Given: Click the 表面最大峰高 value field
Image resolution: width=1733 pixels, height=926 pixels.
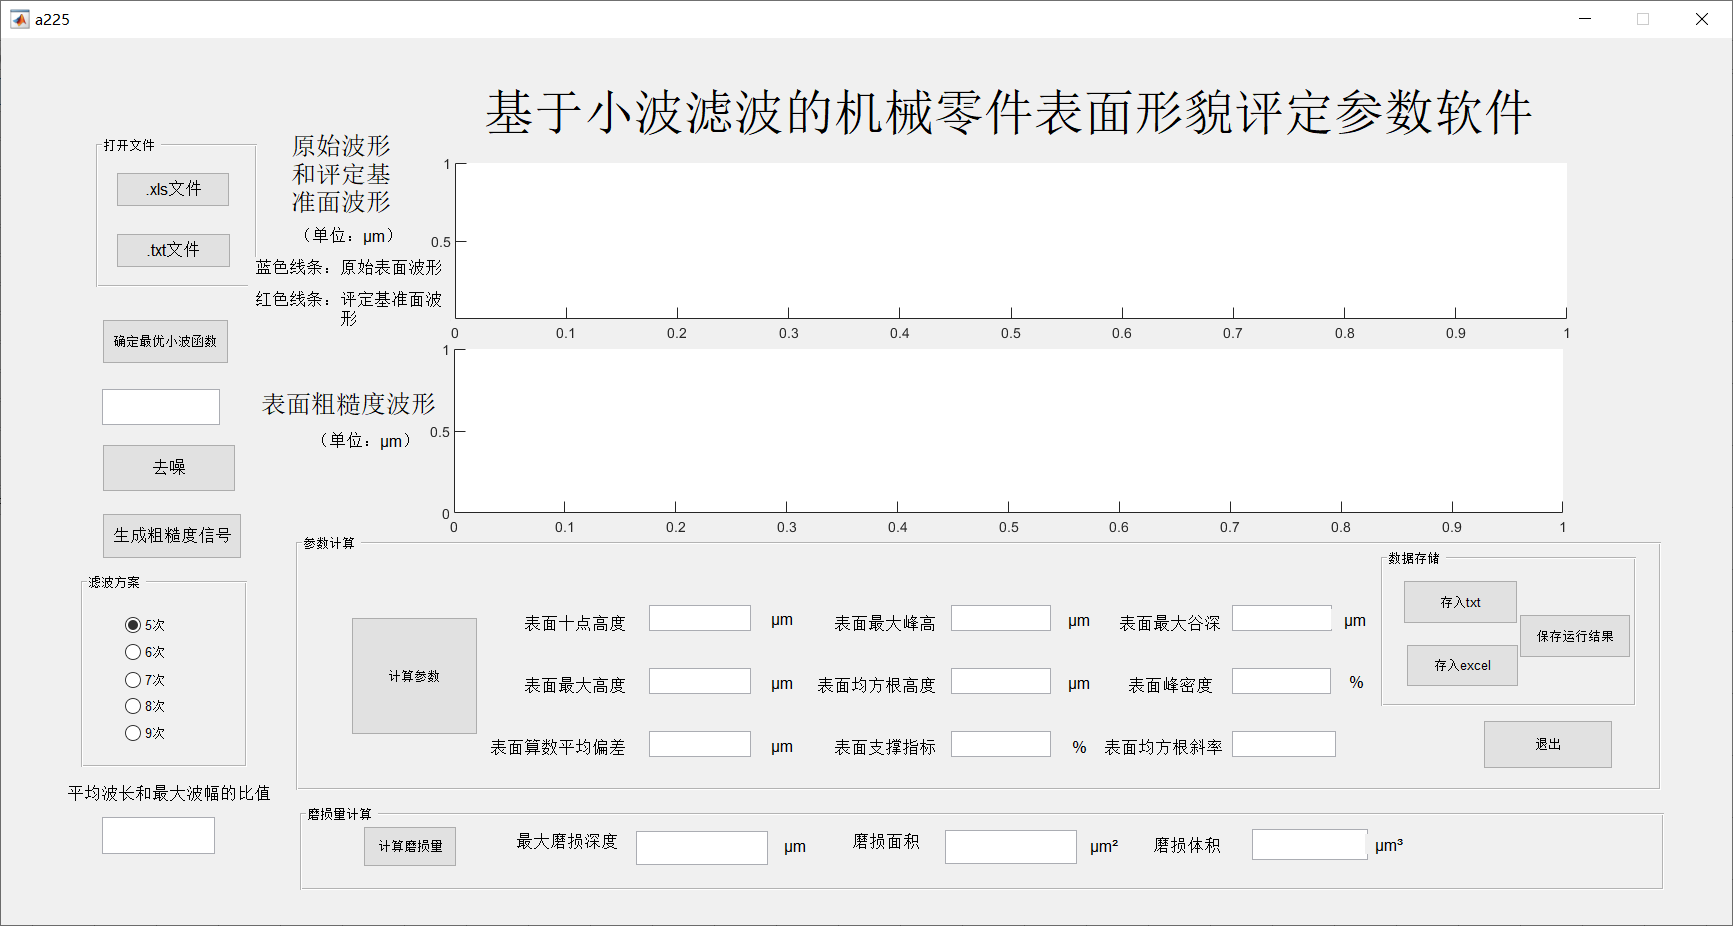Looking at the screenshot, I should pyautogui.click(x=1001, y=618).
